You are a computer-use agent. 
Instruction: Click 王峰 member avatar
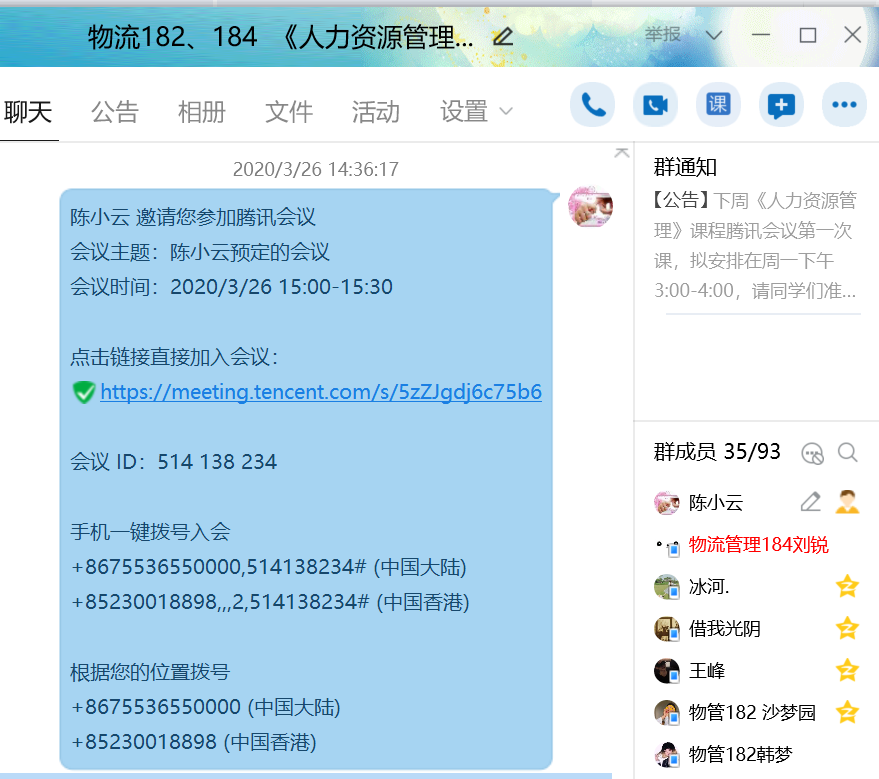pyautogui.click(x=667, y=670)
